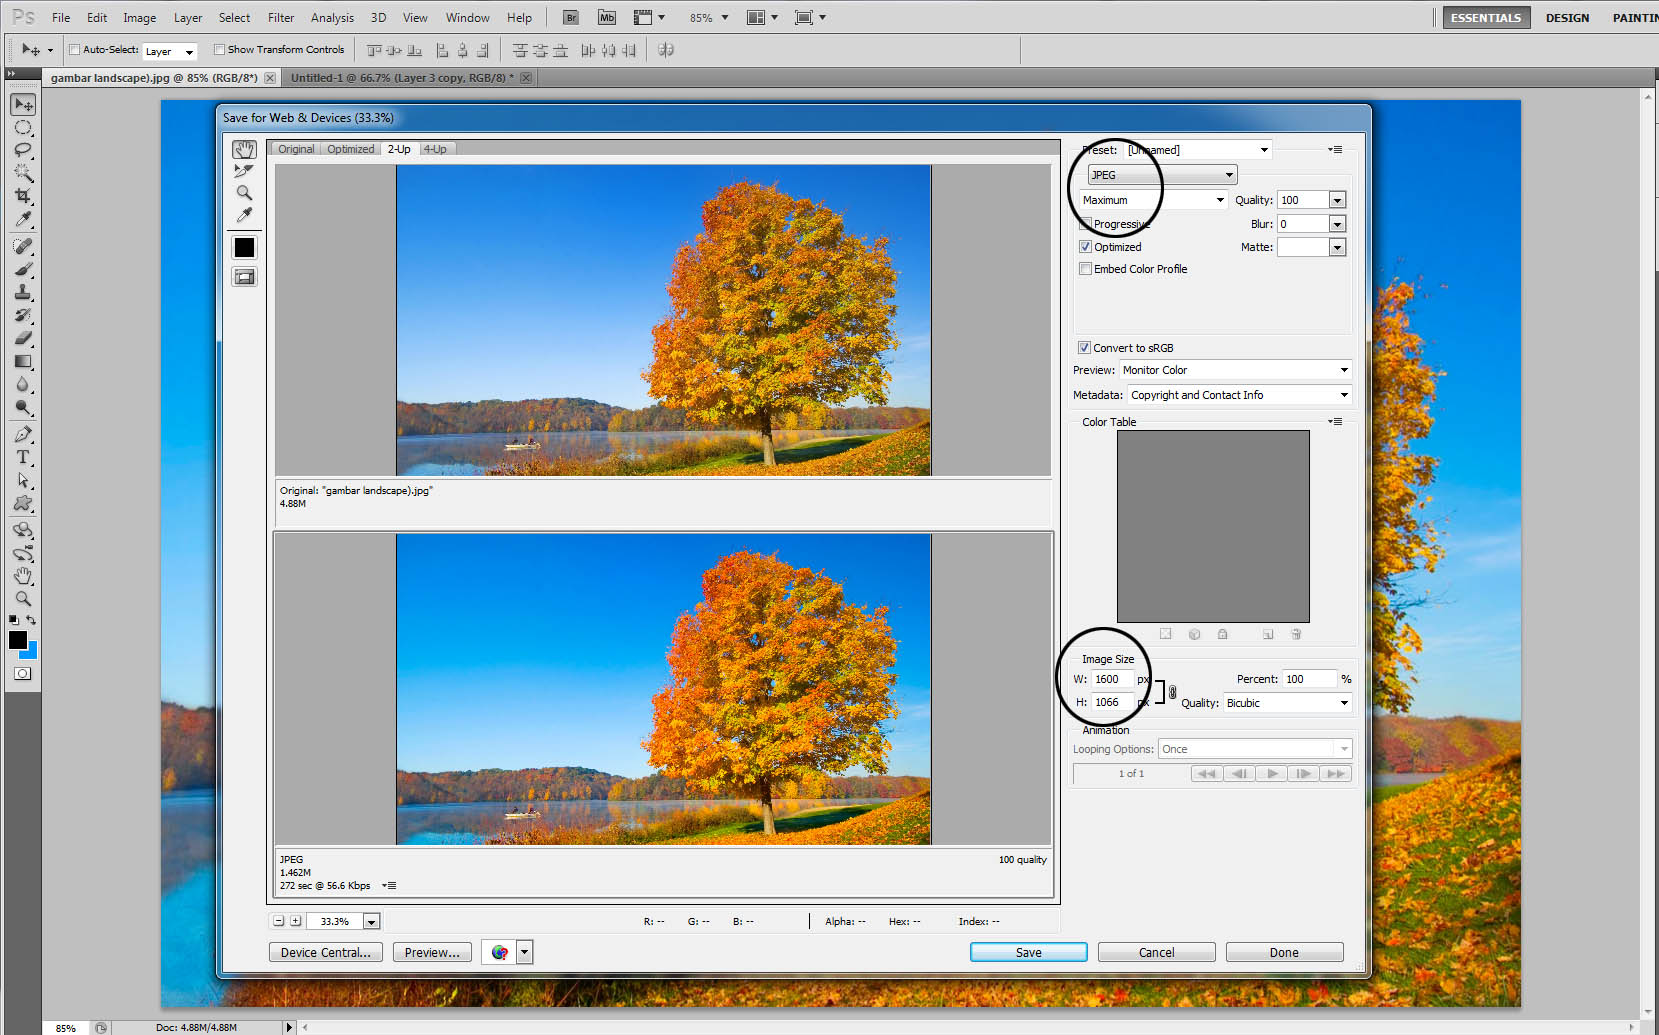The width and height of the screenshot is (1659, 1035).
Task: Enable Embed Color Profile
Action: 1085,268
